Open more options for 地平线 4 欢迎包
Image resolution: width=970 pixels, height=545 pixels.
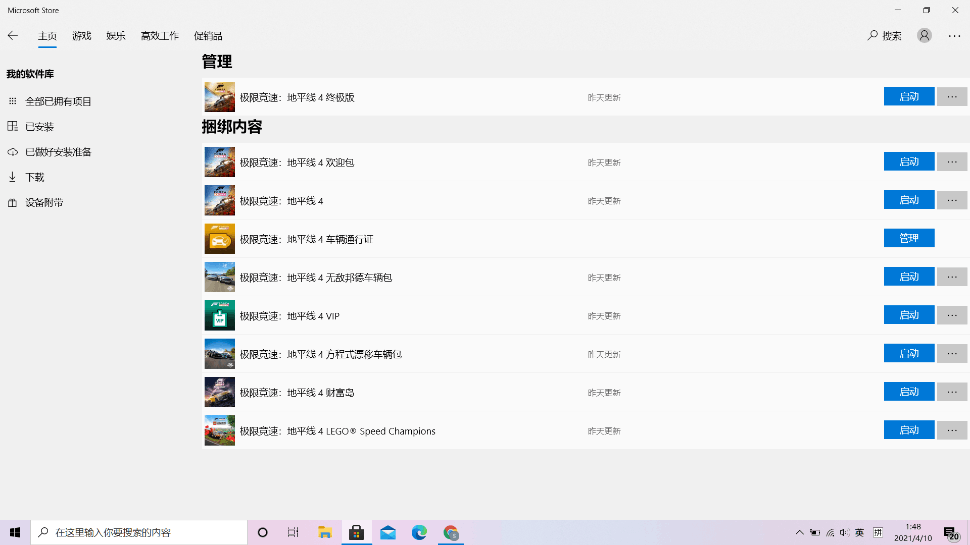tap(952, 161)
